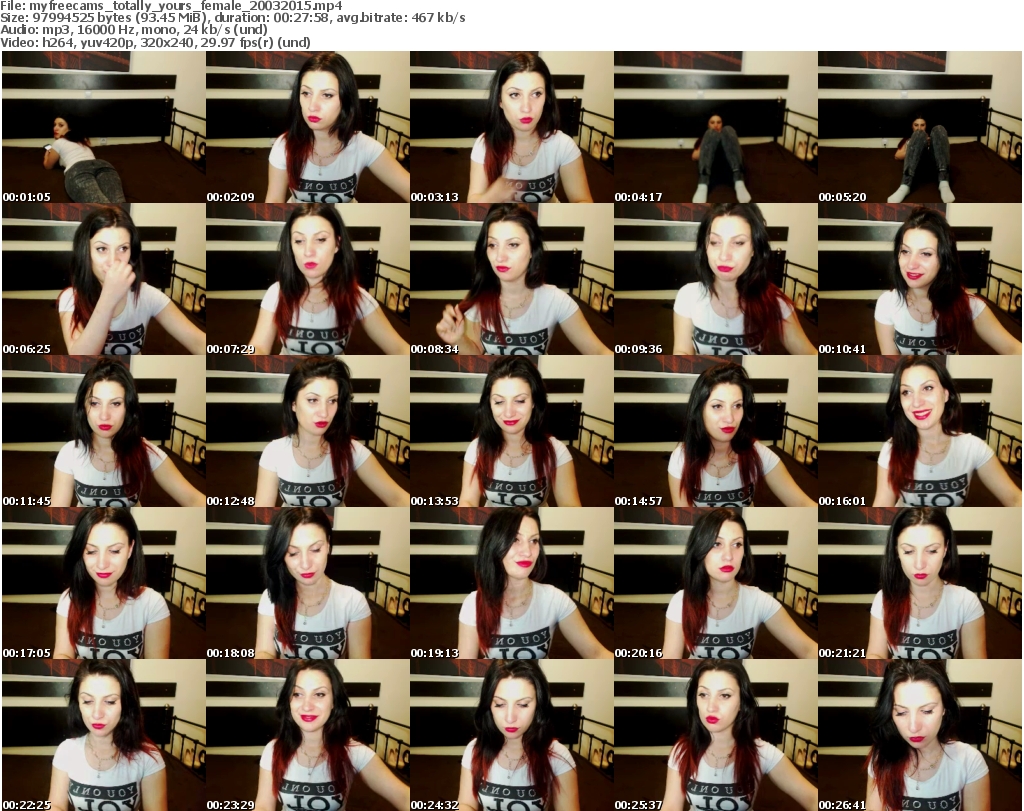Select the thumbnail frame at 00:20:16
1024x811 pixels.
coord(715,584)
